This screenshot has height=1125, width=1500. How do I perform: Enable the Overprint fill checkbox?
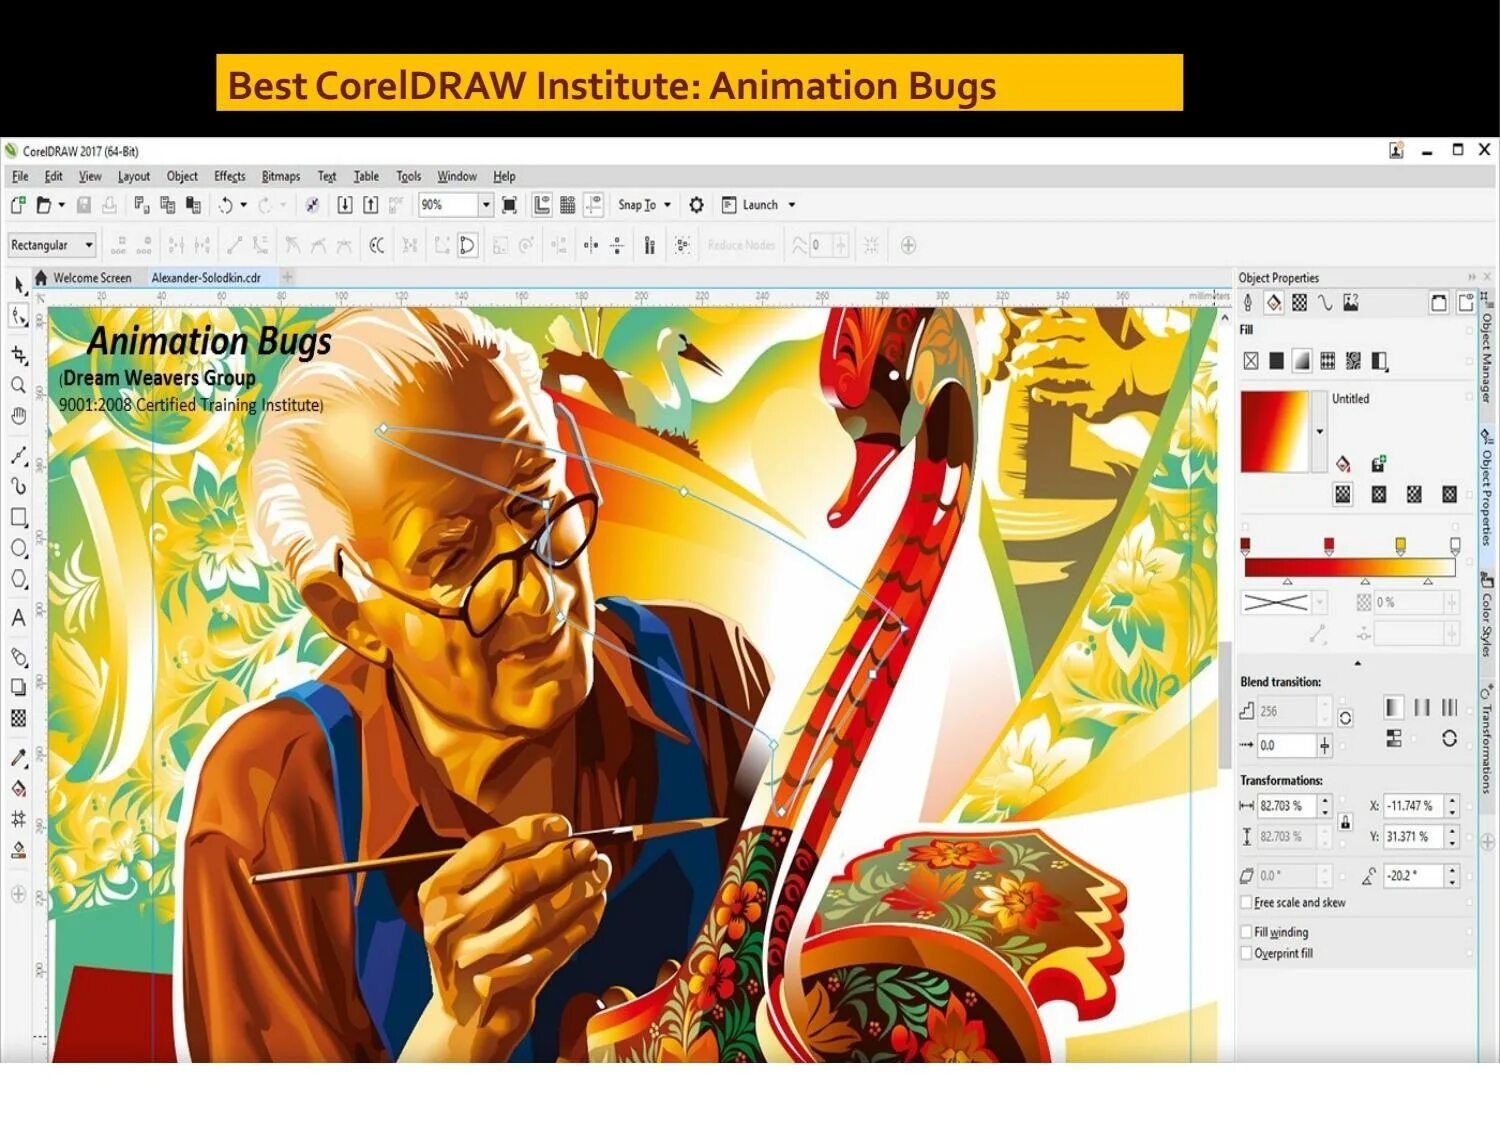[1246, 954]
